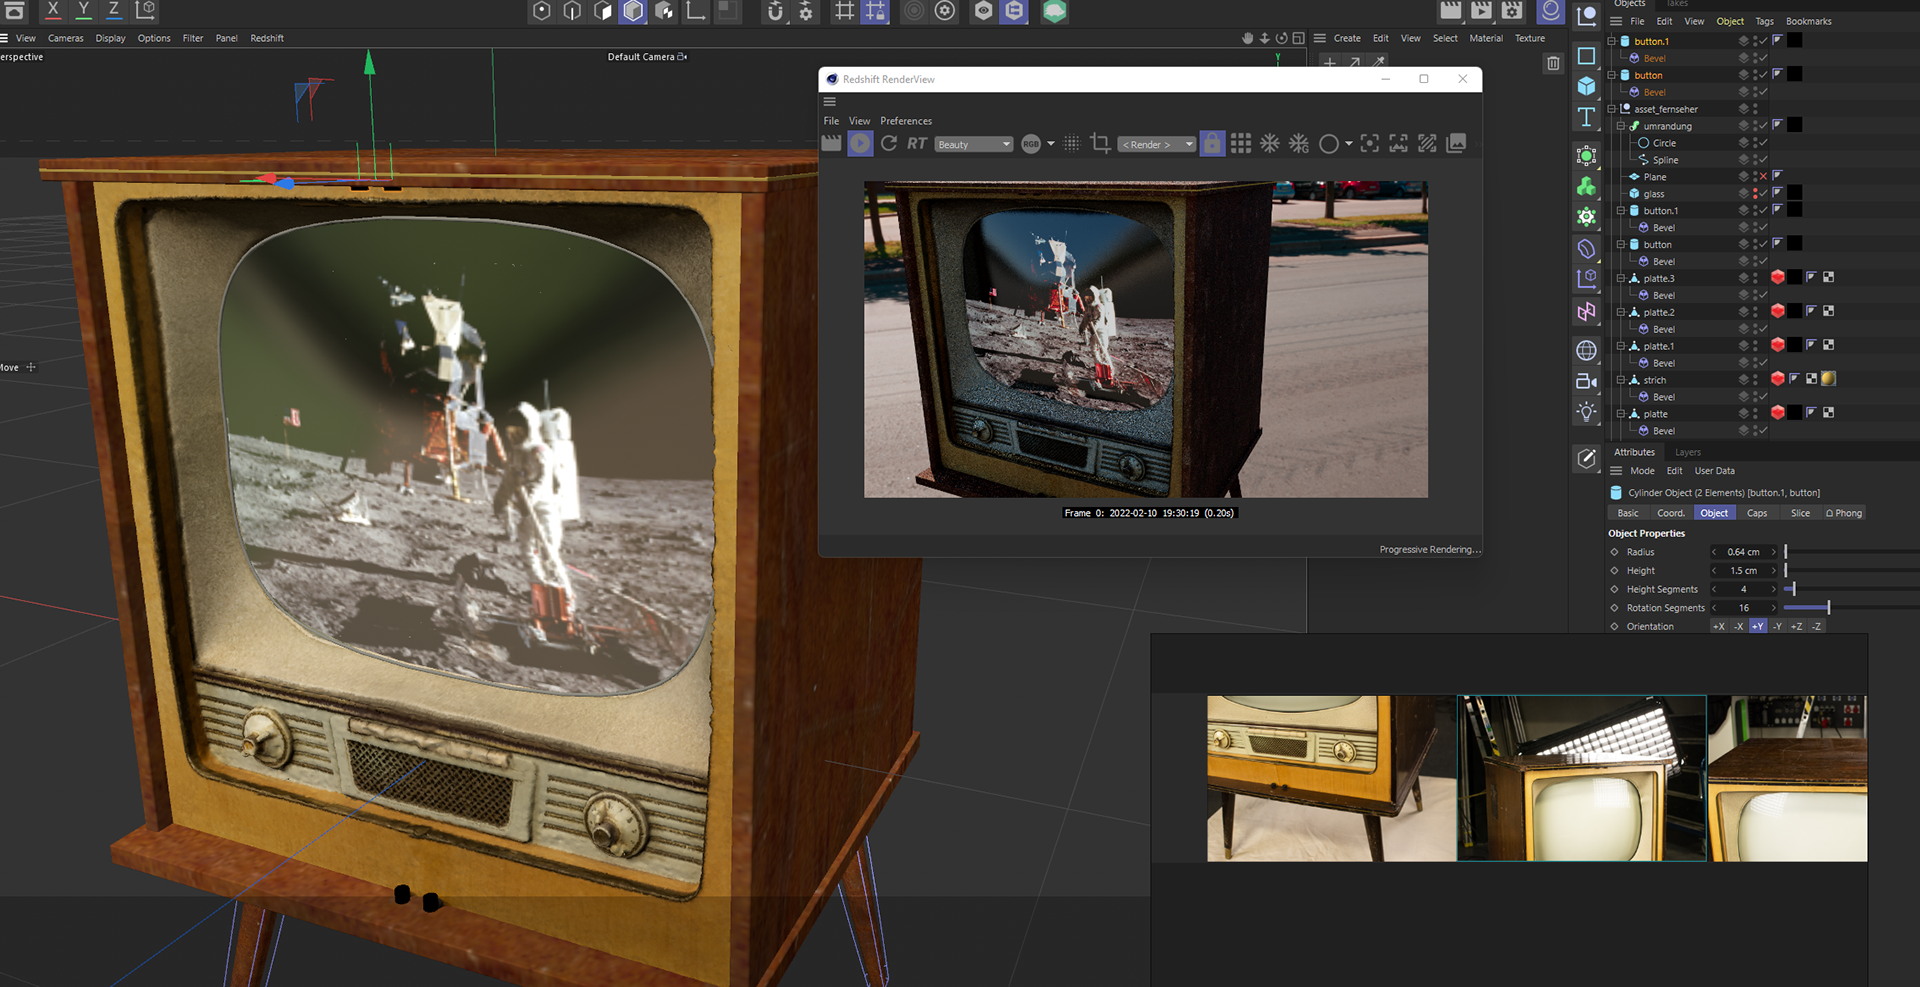Toggle the visibility dots for the glass object
This screenshot has width=1920, height=987.
[x=1755, y=194]
